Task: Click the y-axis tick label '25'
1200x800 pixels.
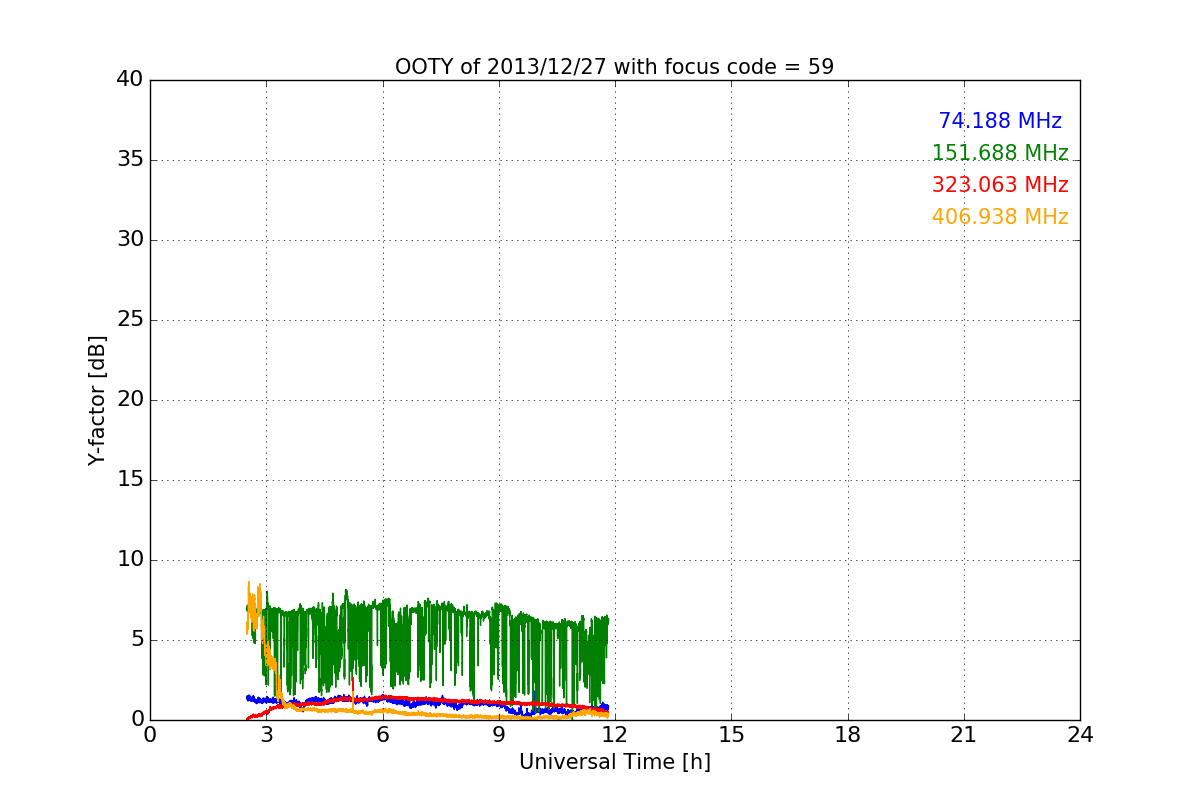Action: coord(130,320)
